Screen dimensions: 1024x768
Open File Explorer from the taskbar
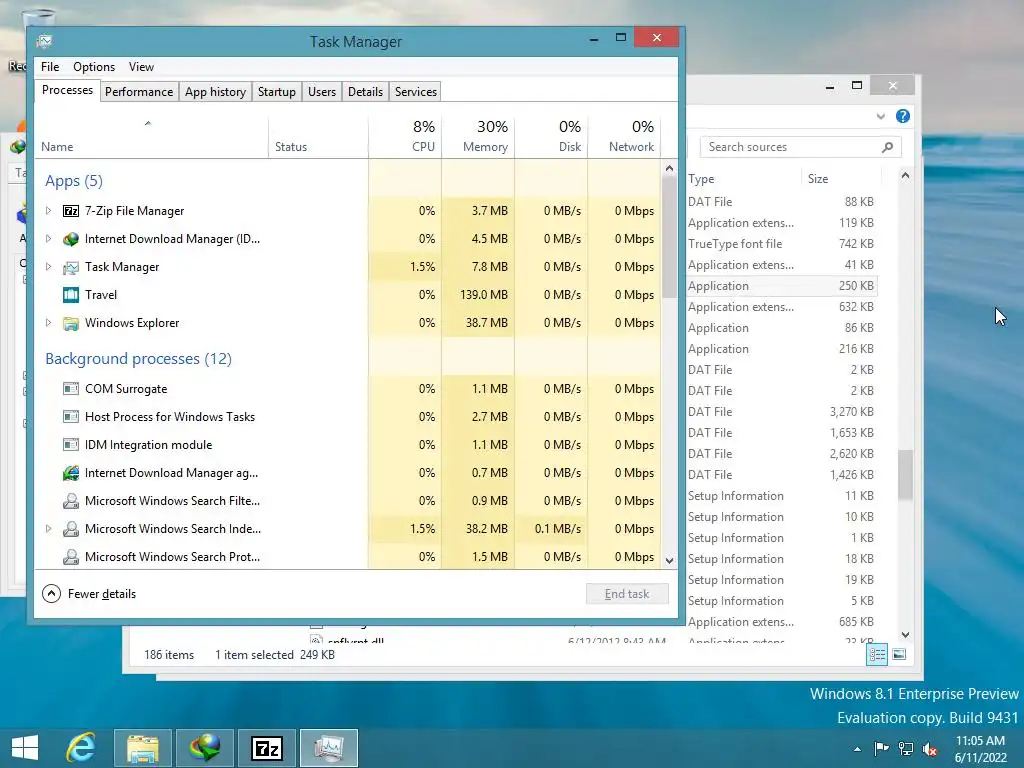pyautogui.click(x=143, y=748)
